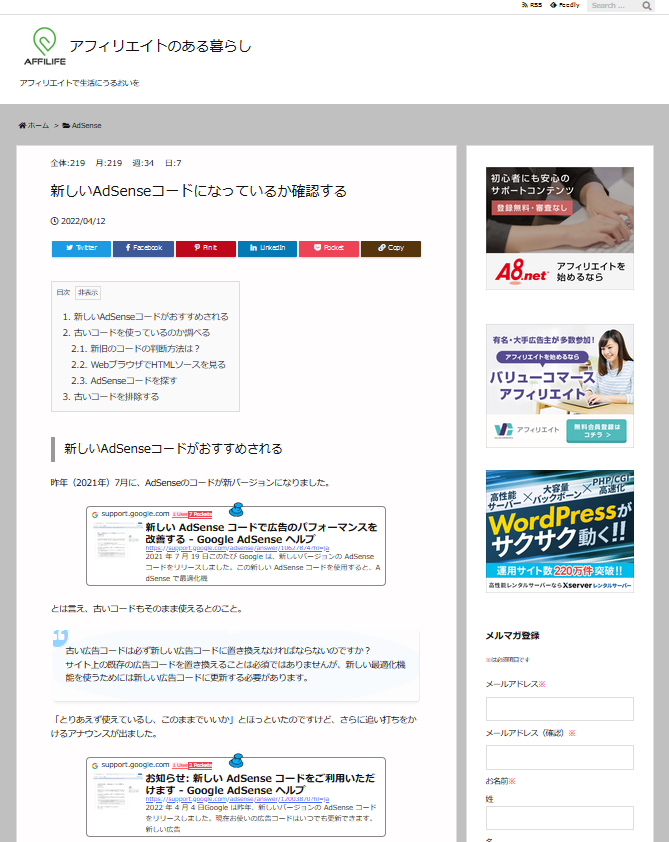This screenshot has width=669, height=842.
Task: Share the article on Twitter
Action: click(x=82, y=248)
